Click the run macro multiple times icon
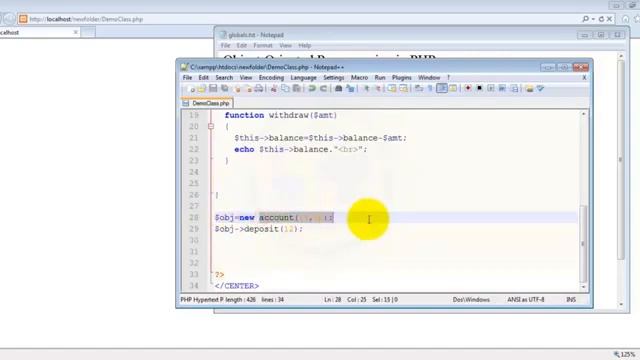The width and height of the screenshot is (640, 360). tap(502, 89)
